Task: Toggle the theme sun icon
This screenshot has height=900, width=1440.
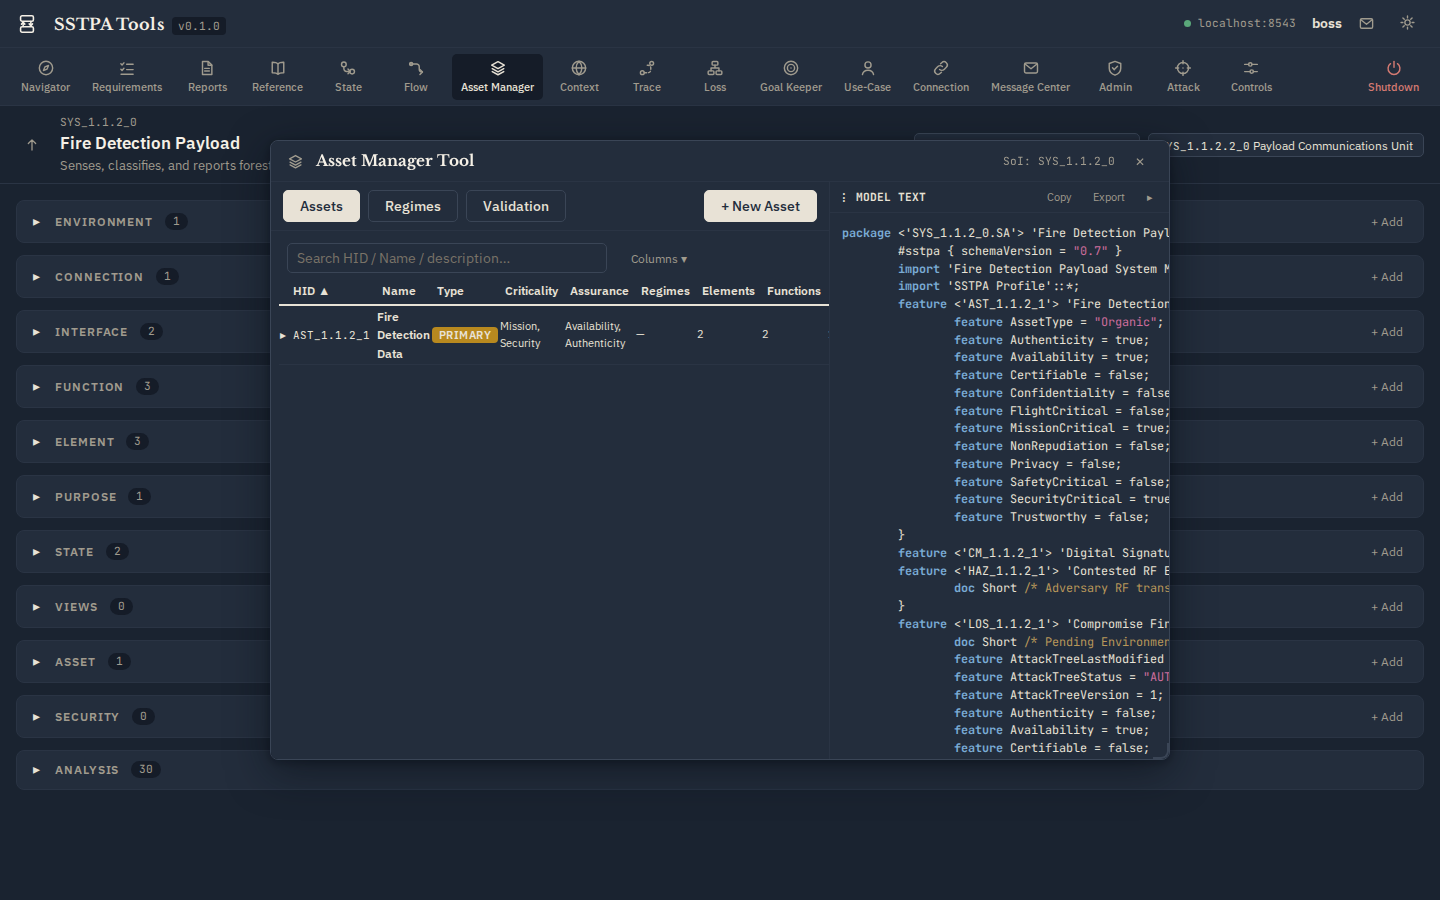Action: 1407,23
